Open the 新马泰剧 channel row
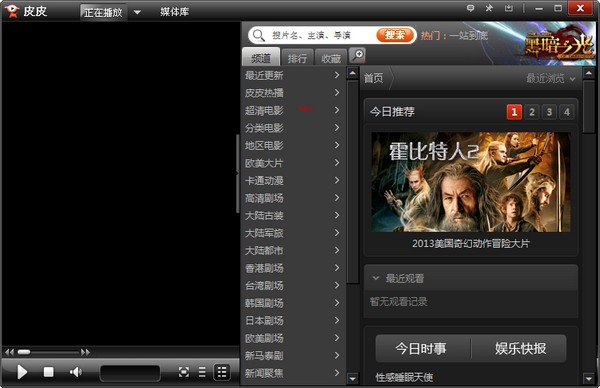The width and height of the screenshot is (600, 388). tap(293, 356)
